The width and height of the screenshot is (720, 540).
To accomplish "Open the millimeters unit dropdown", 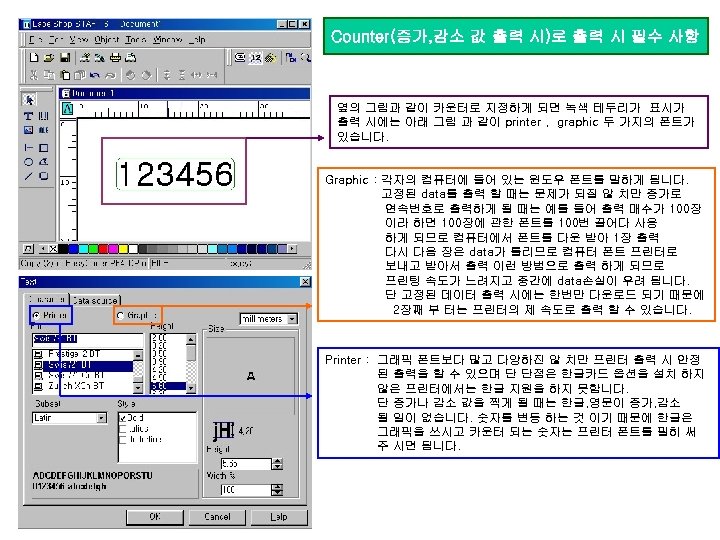I will click(292, 319).
